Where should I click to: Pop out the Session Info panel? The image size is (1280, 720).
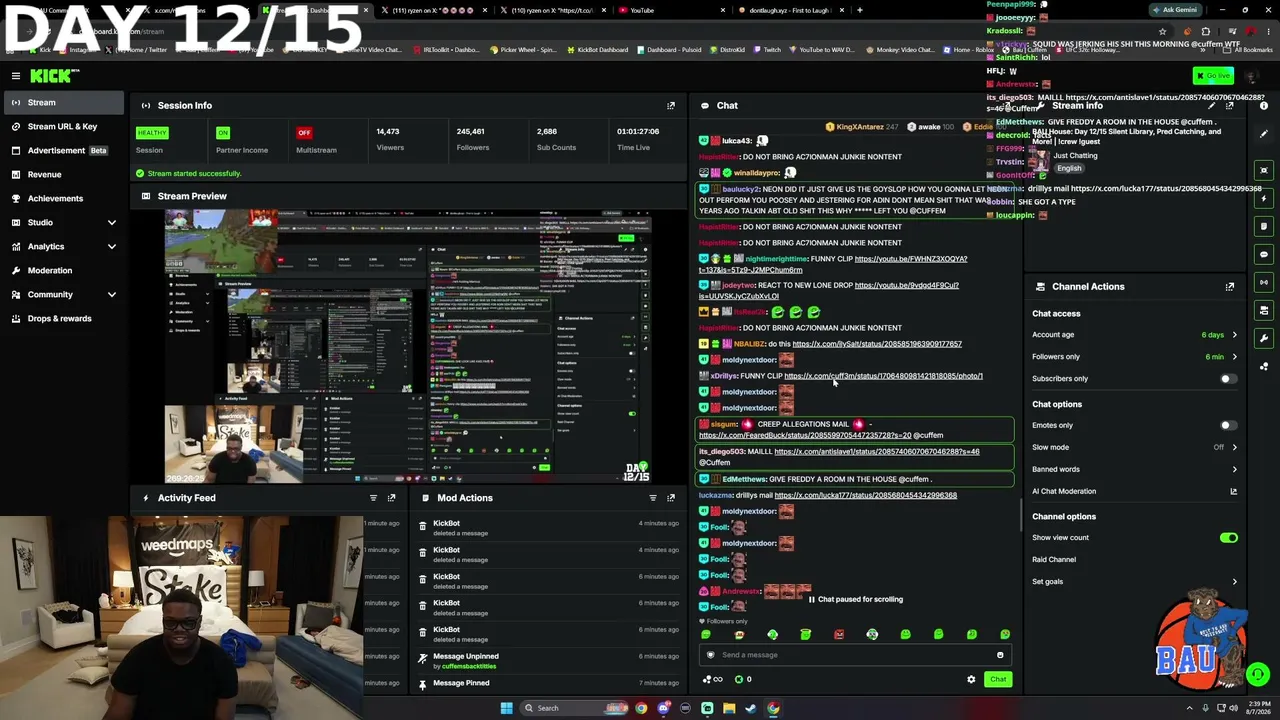point(671,105)
